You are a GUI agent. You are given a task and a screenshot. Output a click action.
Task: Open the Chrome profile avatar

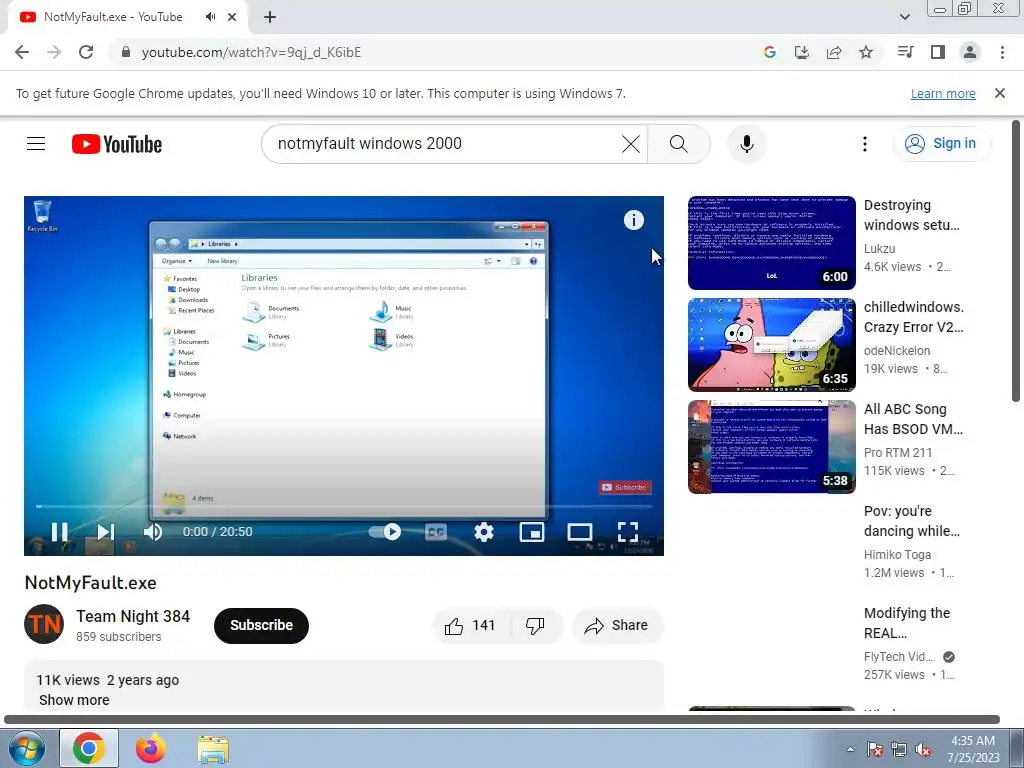[970, 52]
